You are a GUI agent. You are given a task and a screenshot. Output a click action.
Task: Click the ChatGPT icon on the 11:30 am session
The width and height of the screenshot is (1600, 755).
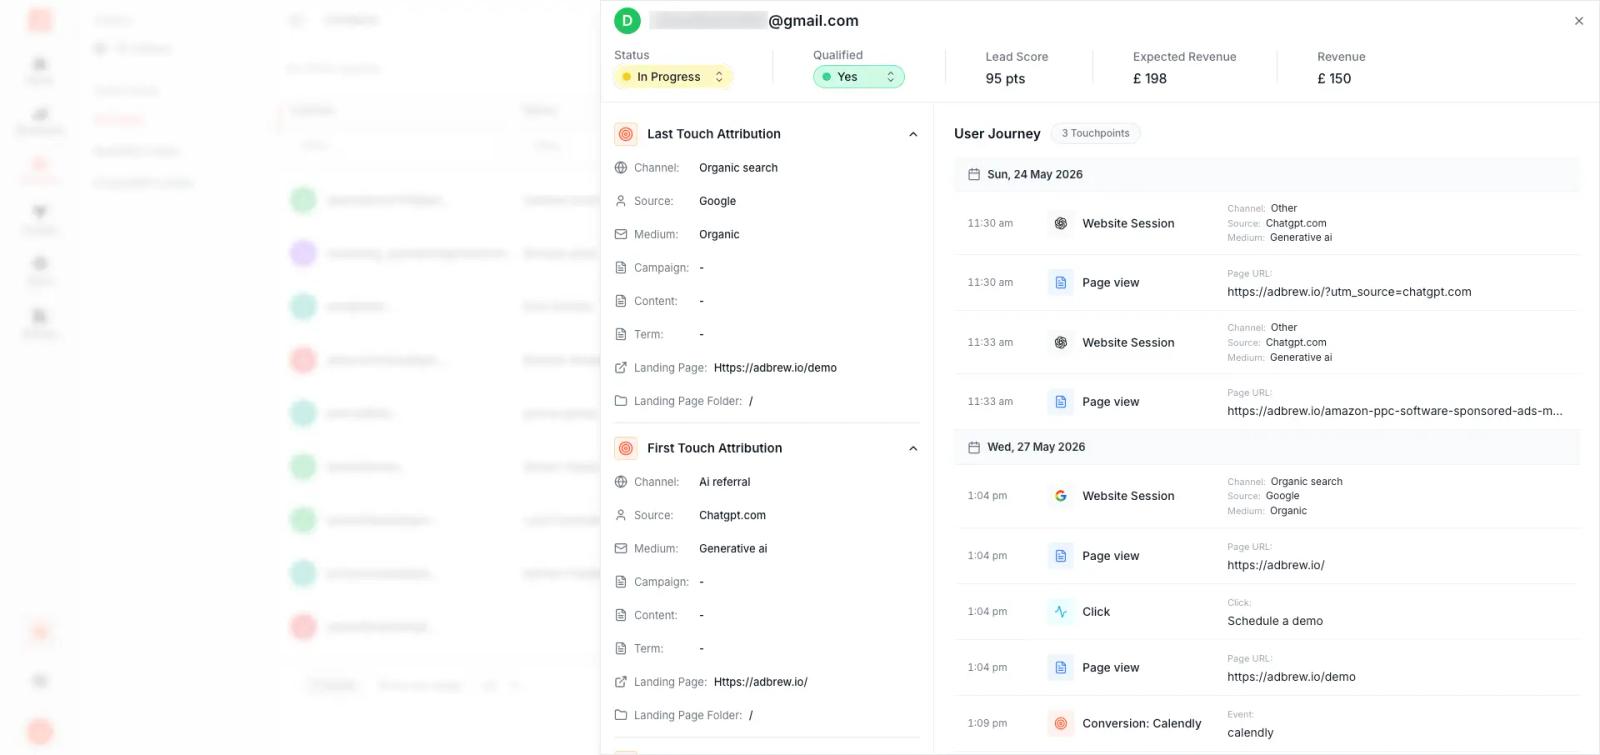(1061, 223)
